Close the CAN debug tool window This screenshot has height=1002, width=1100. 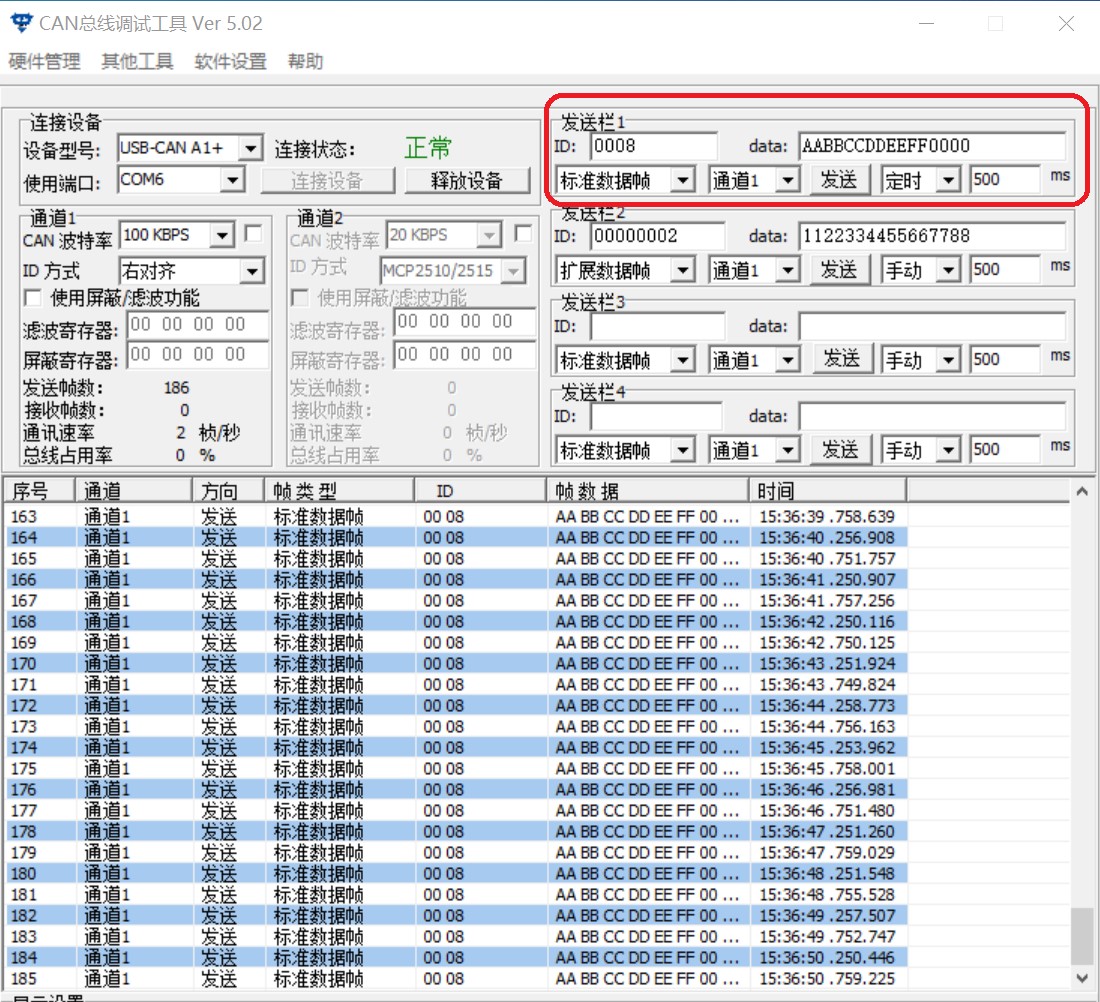pyautogui.click(x=1066, y=24)
